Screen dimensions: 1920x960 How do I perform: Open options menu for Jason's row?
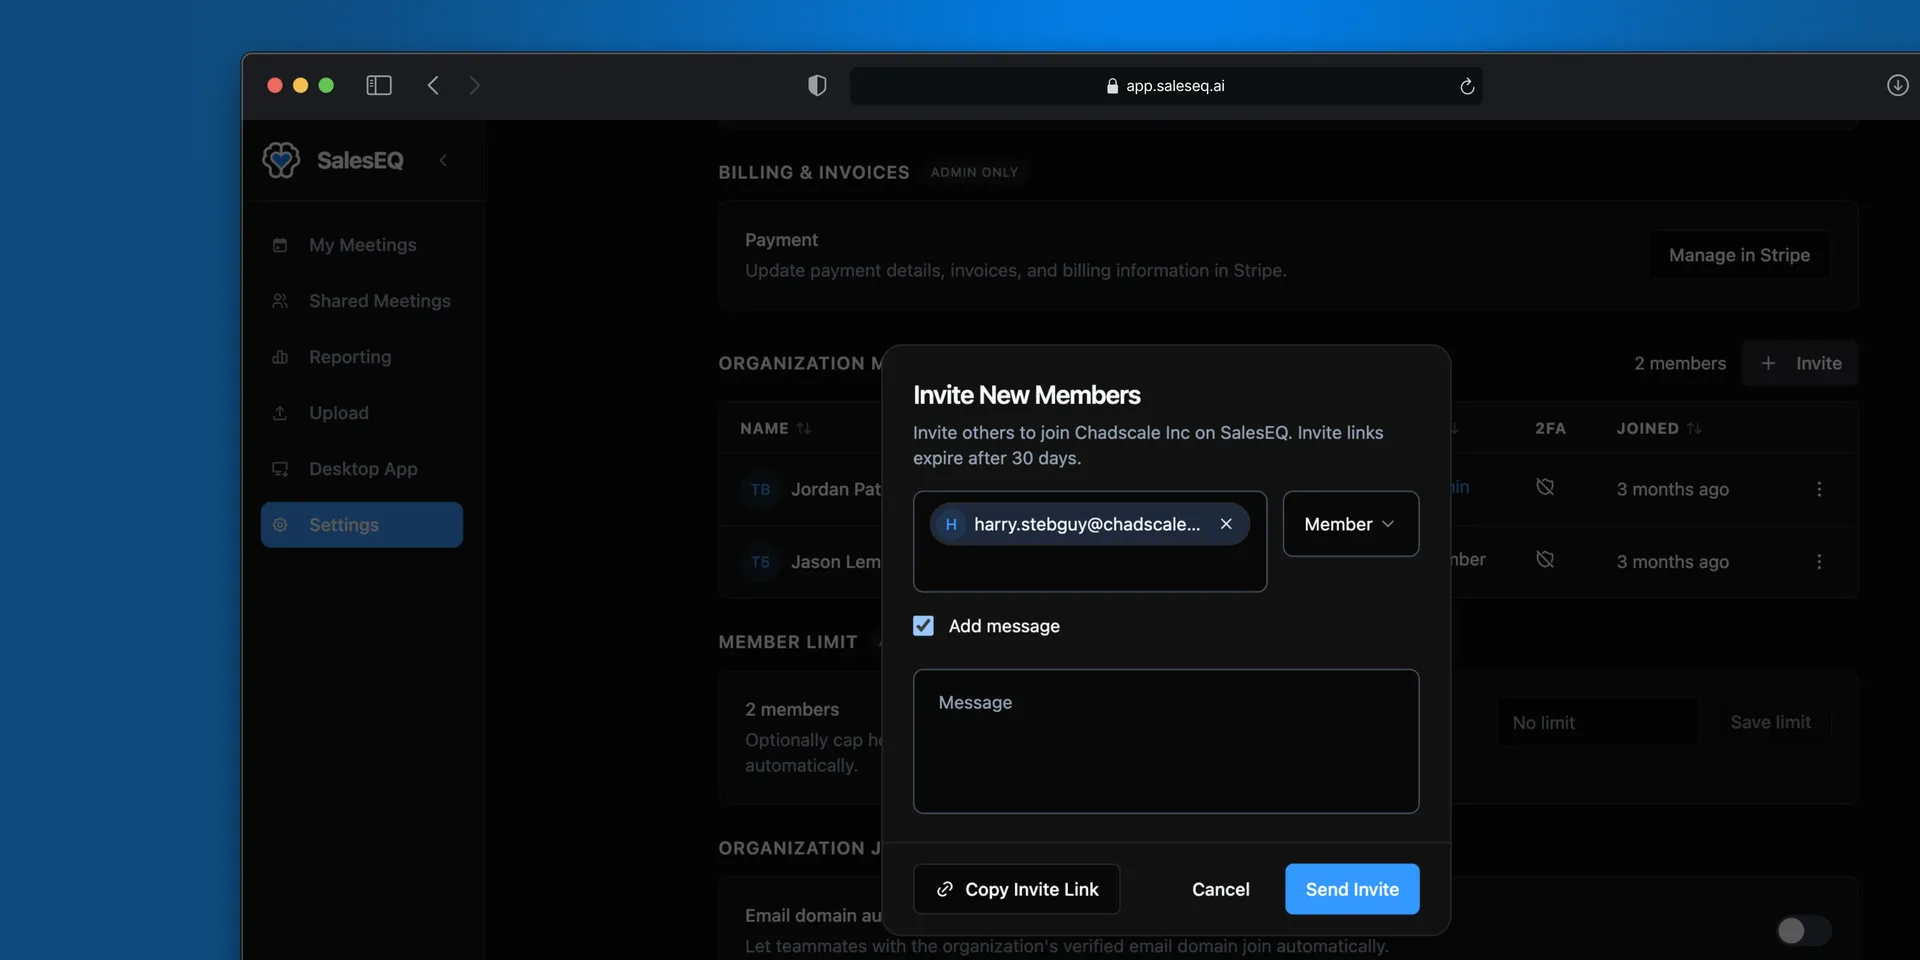(x=1819, y=562)
